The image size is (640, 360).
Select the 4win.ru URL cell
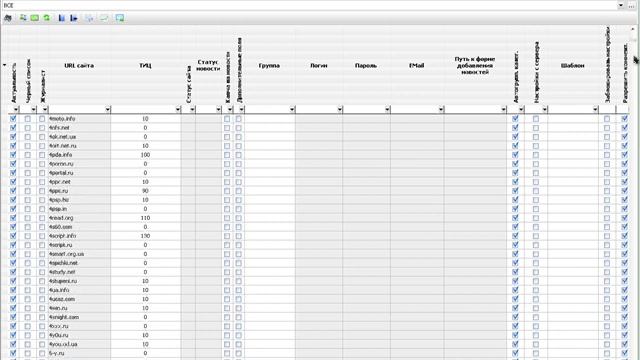(79, 308)
